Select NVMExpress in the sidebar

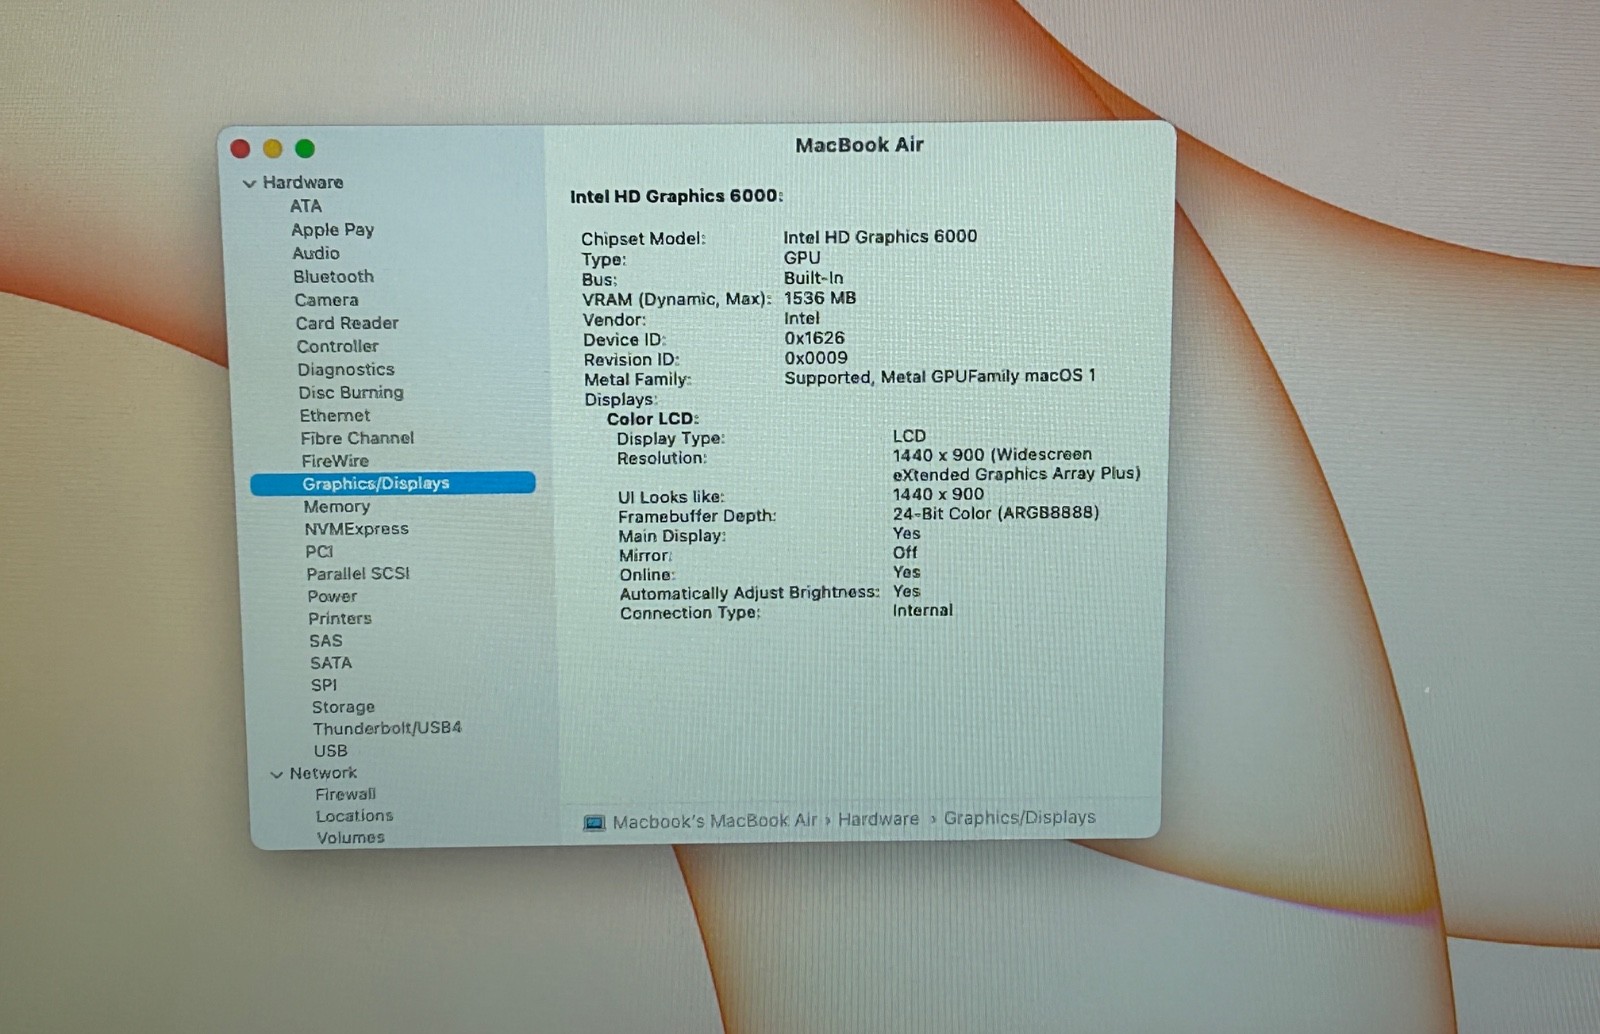point(357,529)
